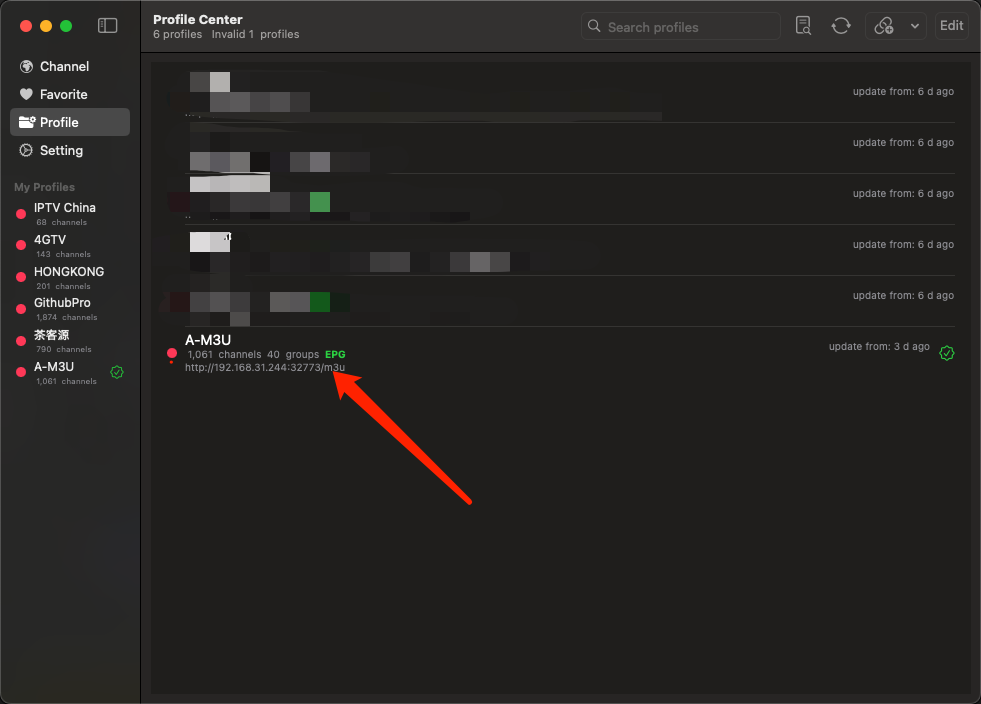Click the red status dot of A-M3U entry
This screenshot has height=704, width=981.
172,353
